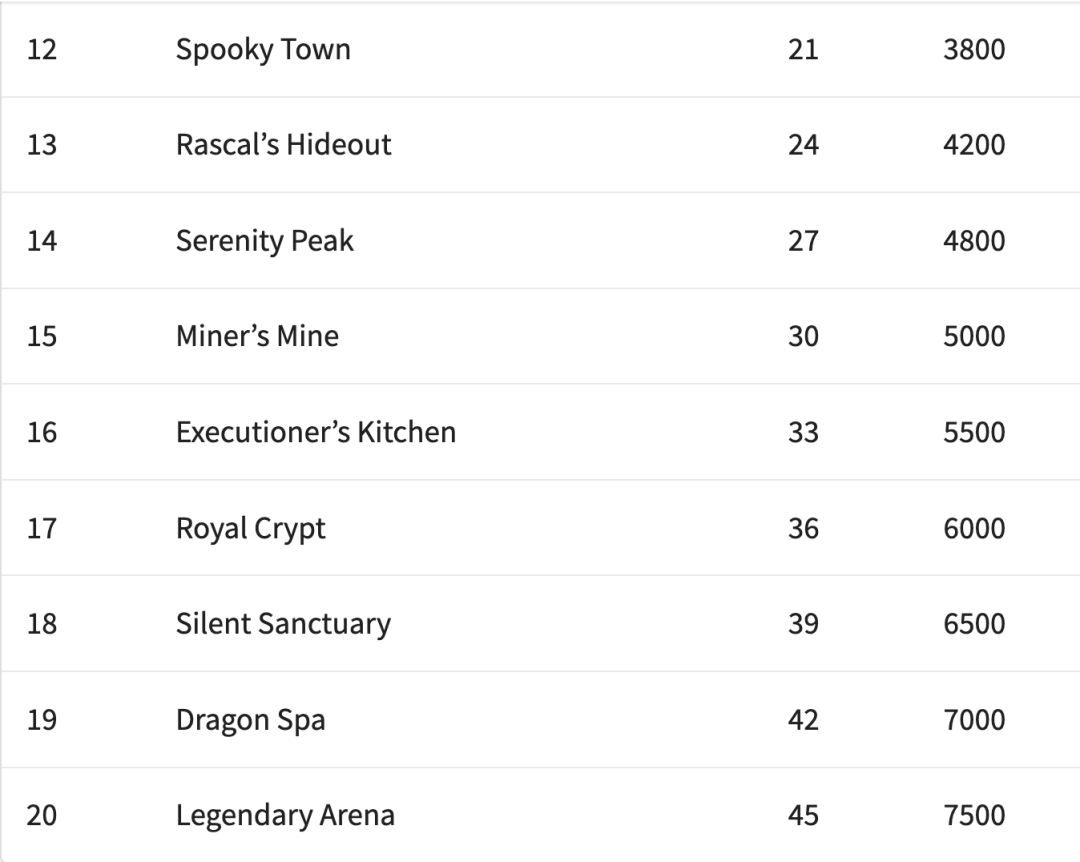The width and height of the screenshot is (1080, 862).
Task: Click the number 42 for Dragon Spa
Action: coord(802,720)
